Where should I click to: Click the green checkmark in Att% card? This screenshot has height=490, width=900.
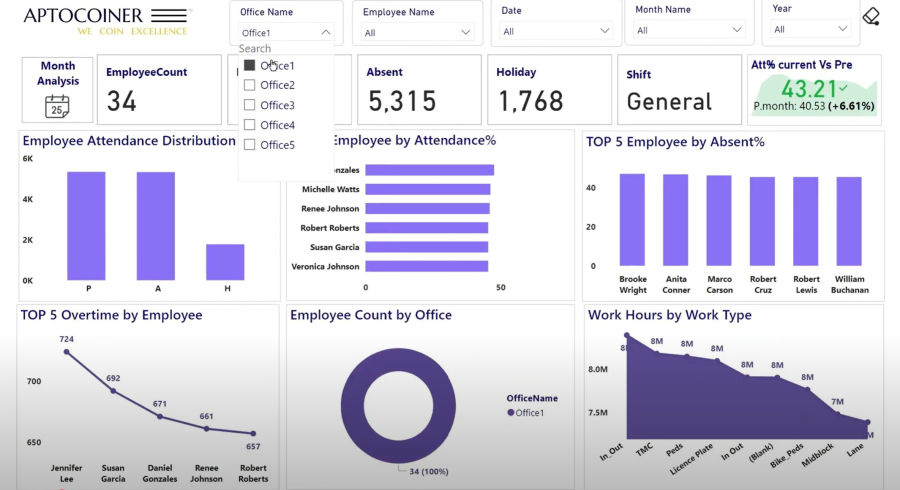click(x=843, y=88)
